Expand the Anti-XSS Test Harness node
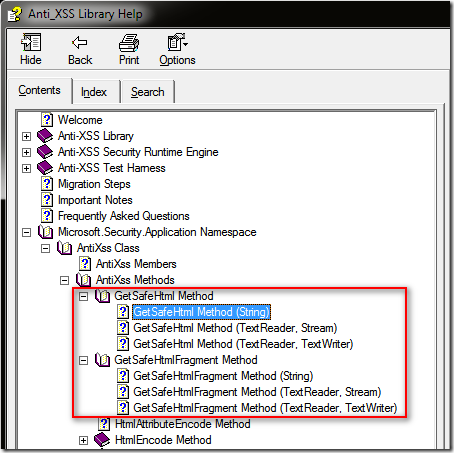The image size is (454, 453). tap(26, 168)
